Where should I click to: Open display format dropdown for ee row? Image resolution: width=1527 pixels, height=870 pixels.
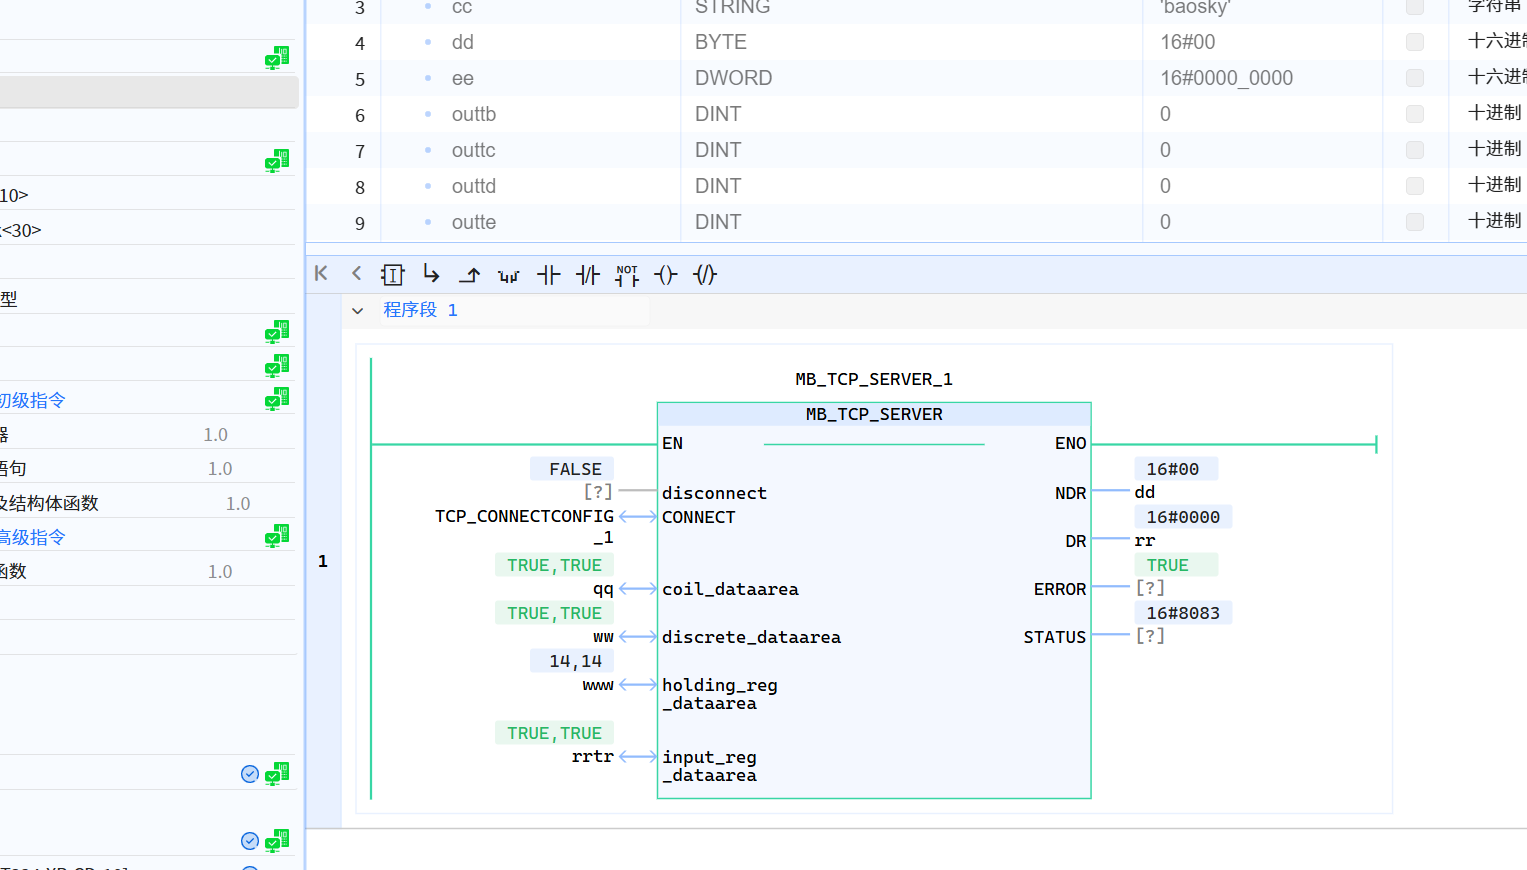[x=1494, y=78]
